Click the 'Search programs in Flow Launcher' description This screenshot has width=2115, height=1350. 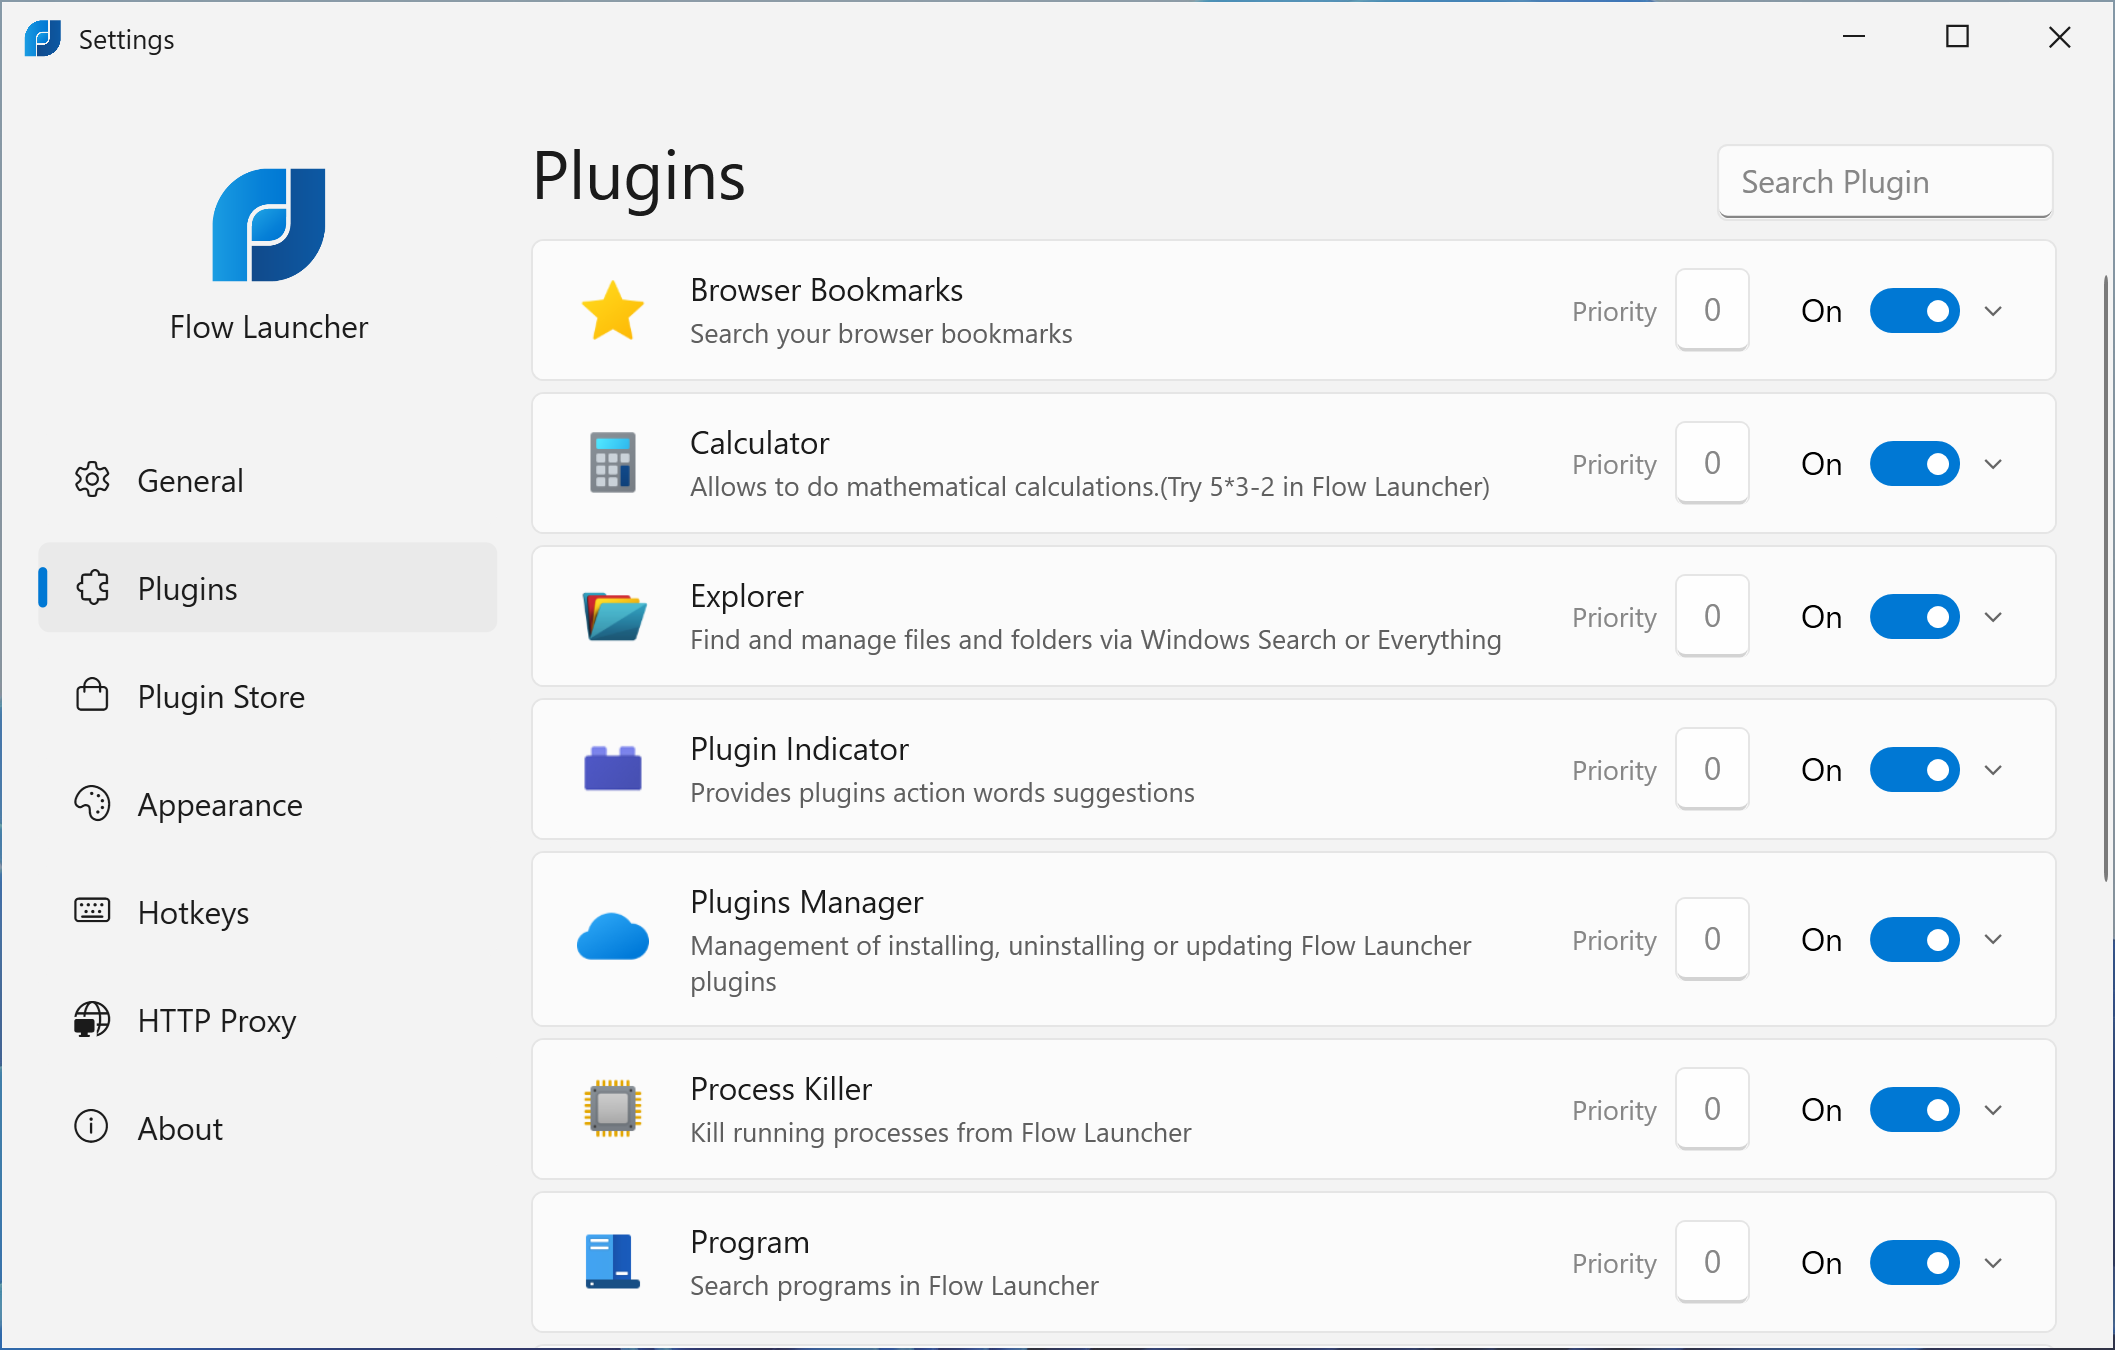(894, 1285)
